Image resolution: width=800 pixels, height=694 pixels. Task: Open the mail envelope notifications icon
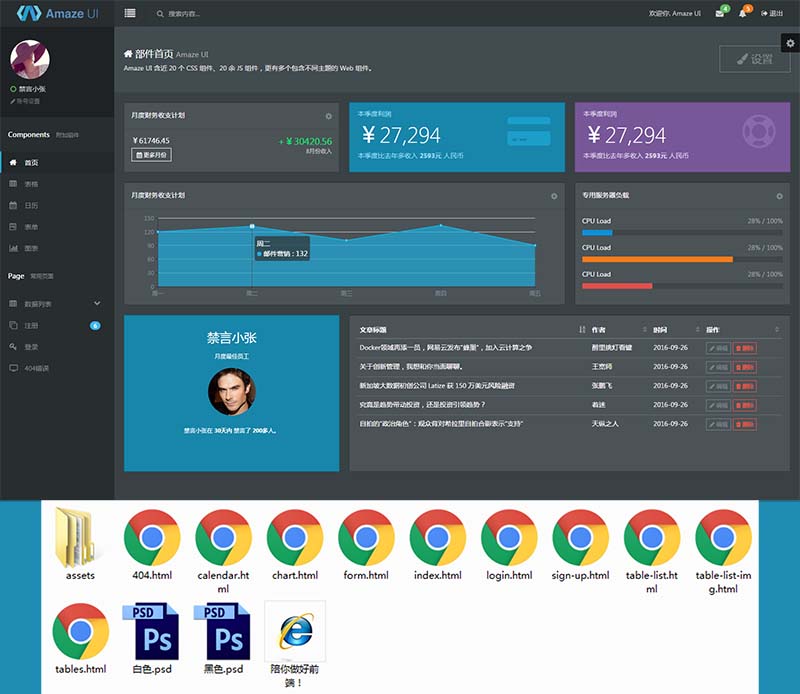point(719,14)
